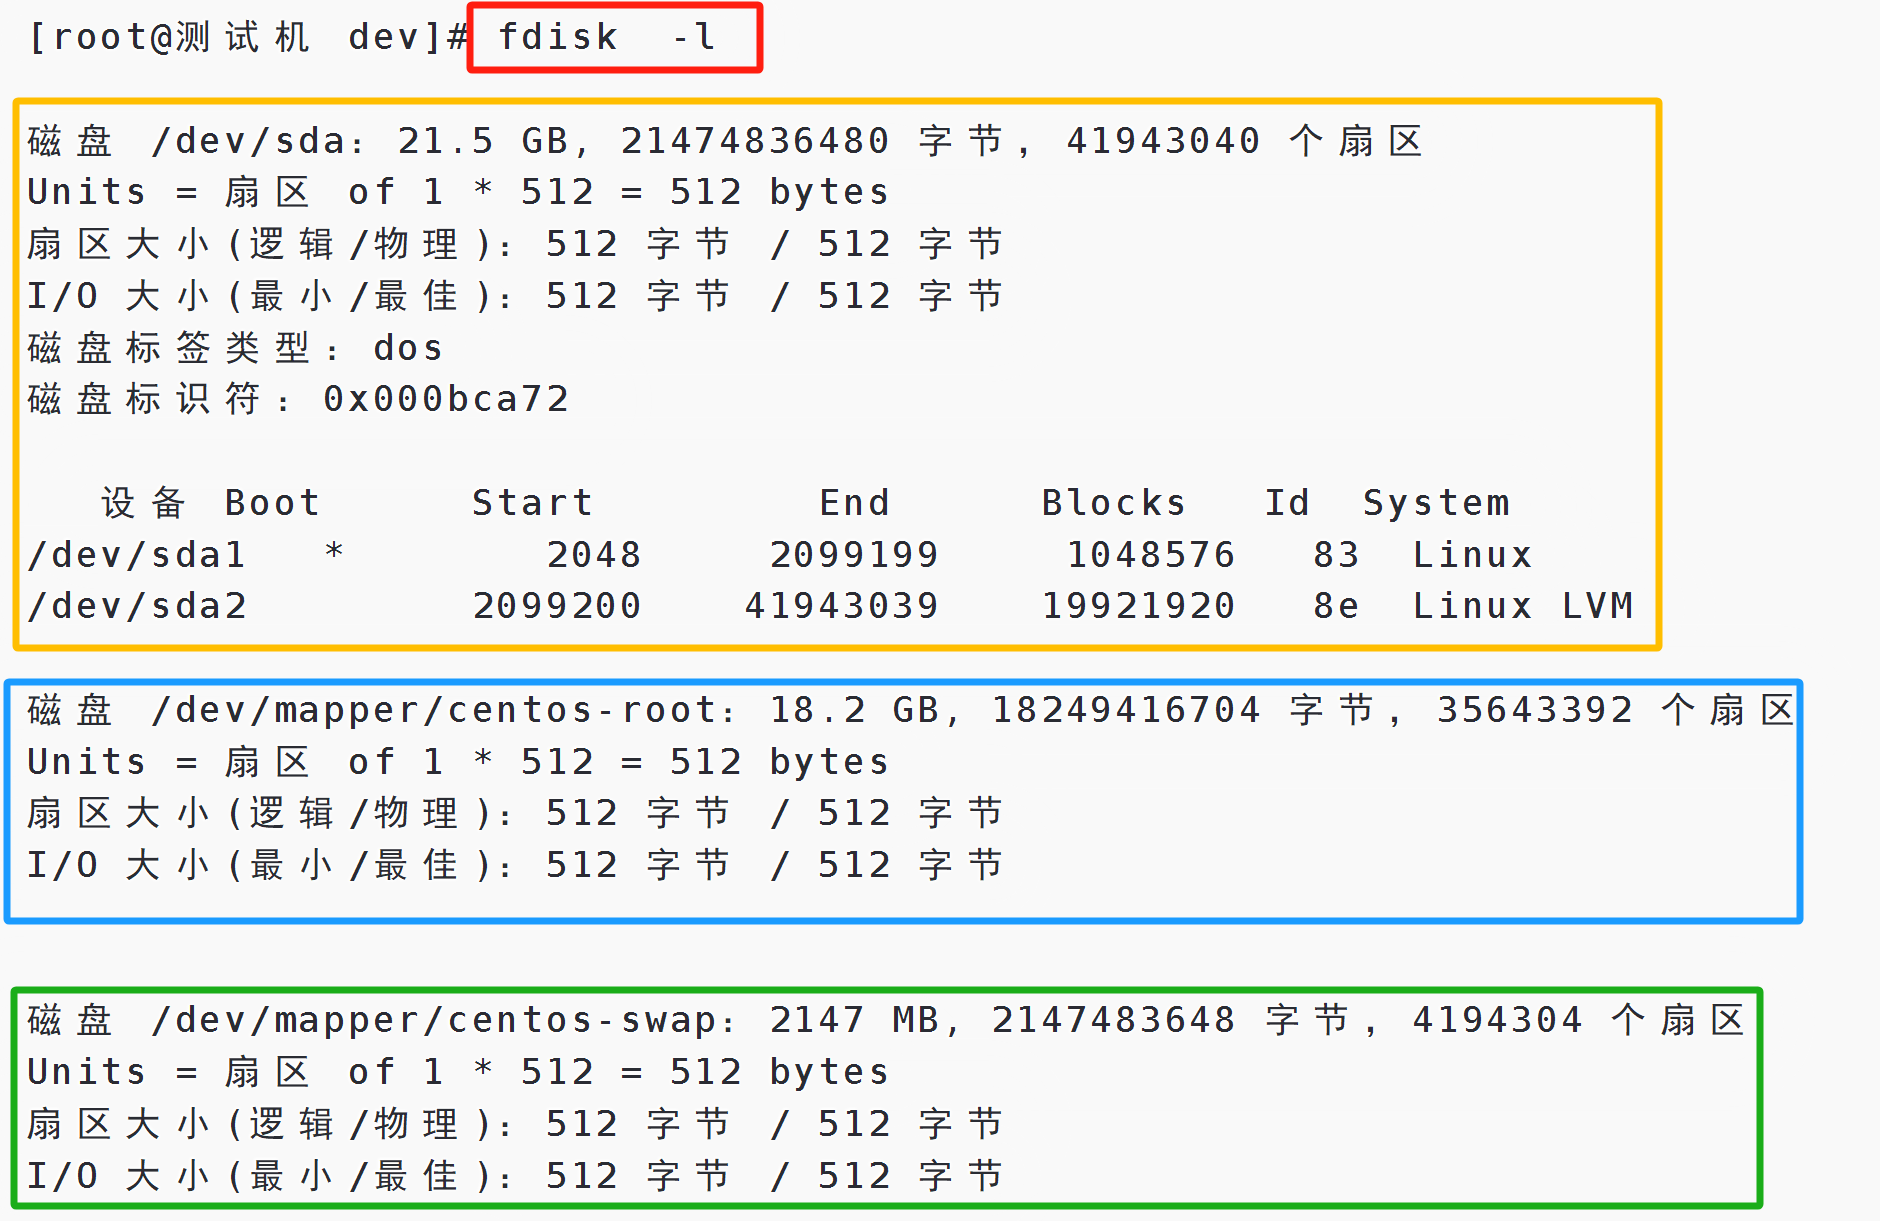Click the '/dev/mapper/centos-swap:' device path
The image size is (1880, 1221).
(443, 1021)
